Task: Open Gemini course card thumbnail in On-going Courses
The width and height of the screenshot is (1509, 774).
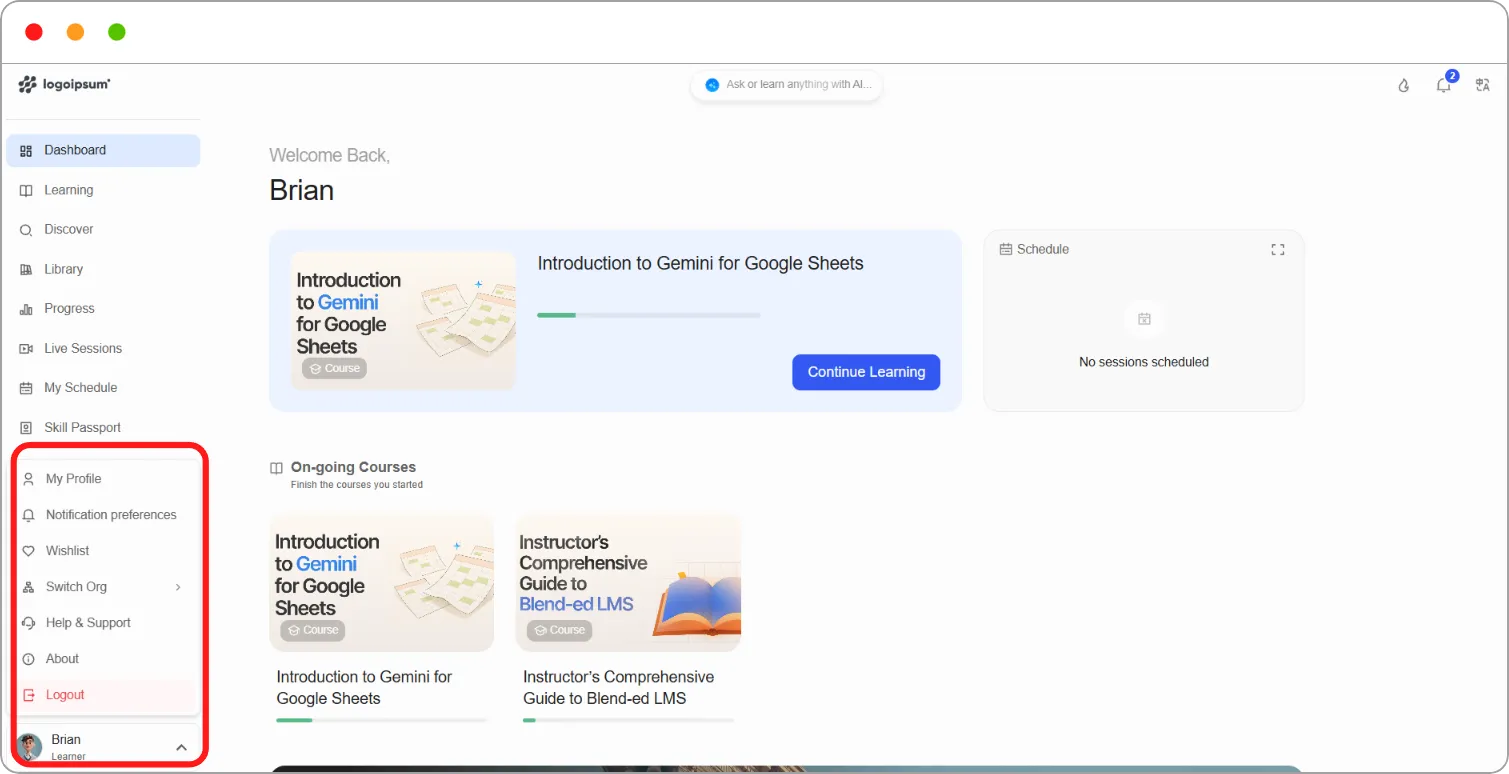Action: 382,582
